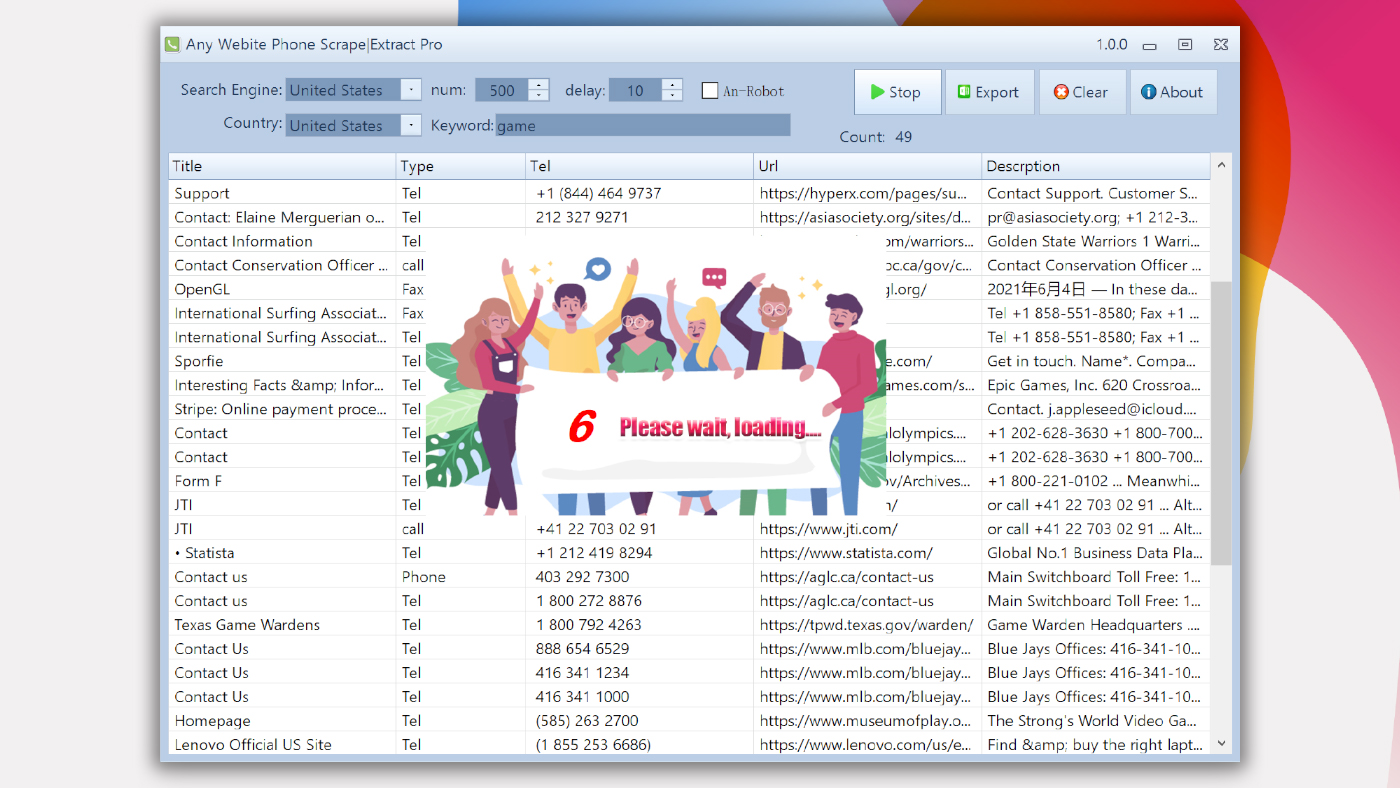Click the results scrollbar up arrow

point(1221,165)
